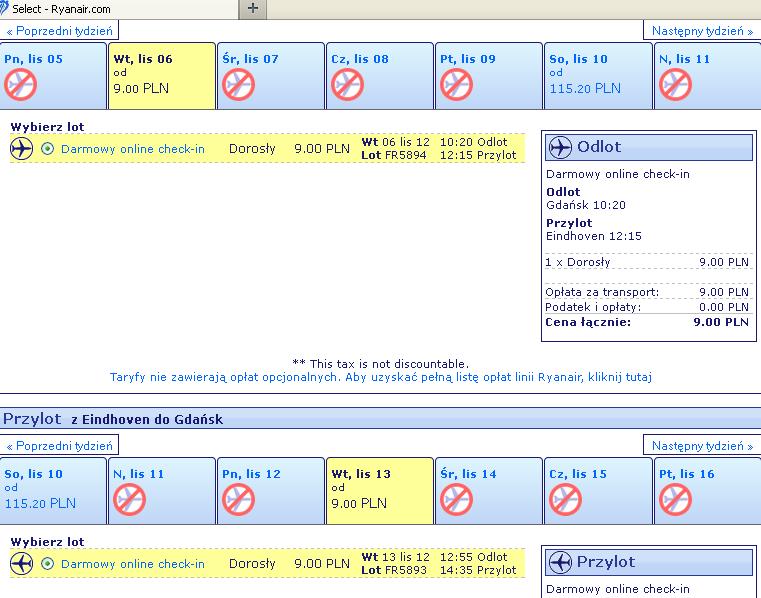761x598 pixels.
Task: Click plane icon in Odlot summary header
Action: [x=560, y=147]
